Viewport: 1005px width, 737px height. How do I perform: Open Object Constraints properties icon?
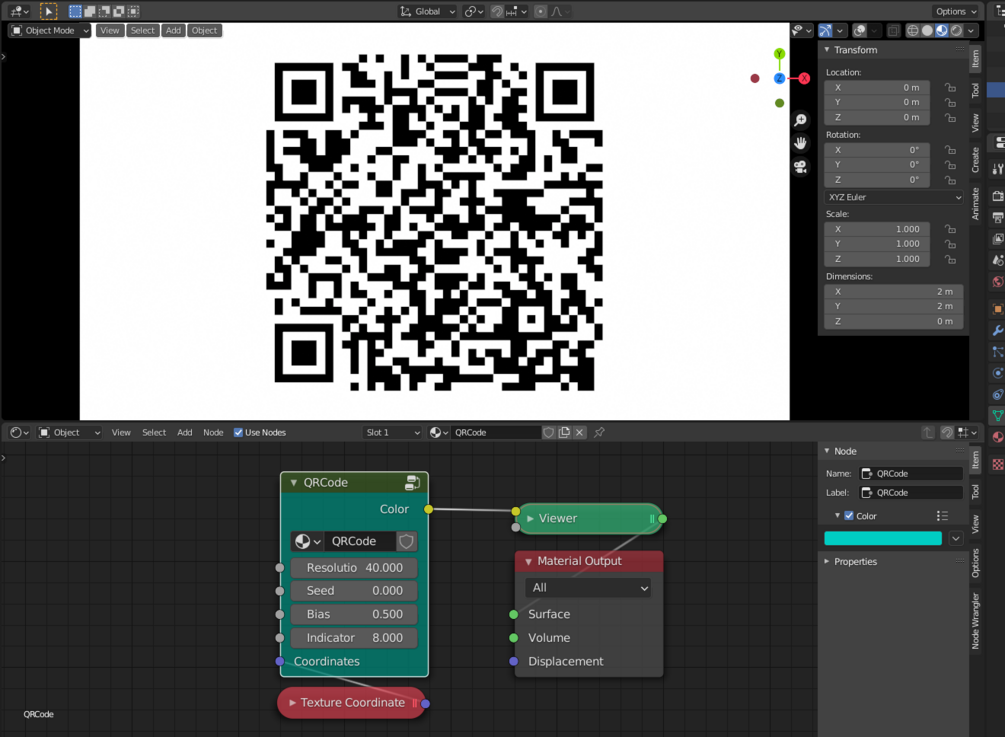coord(998,395)
